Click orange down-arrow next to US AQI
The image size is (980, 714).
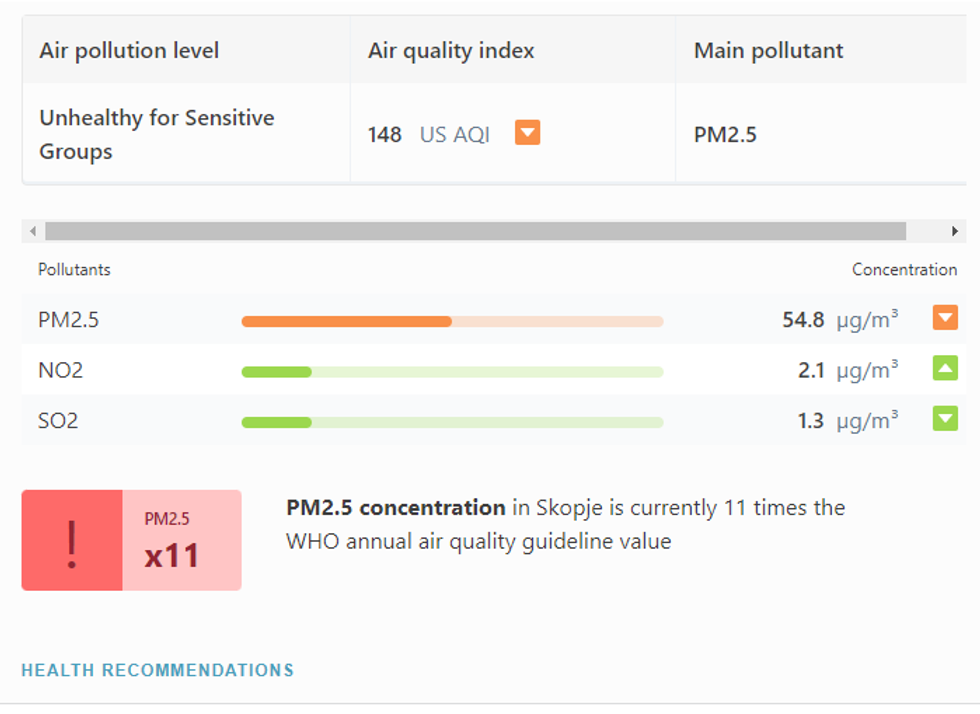[527, 132]
